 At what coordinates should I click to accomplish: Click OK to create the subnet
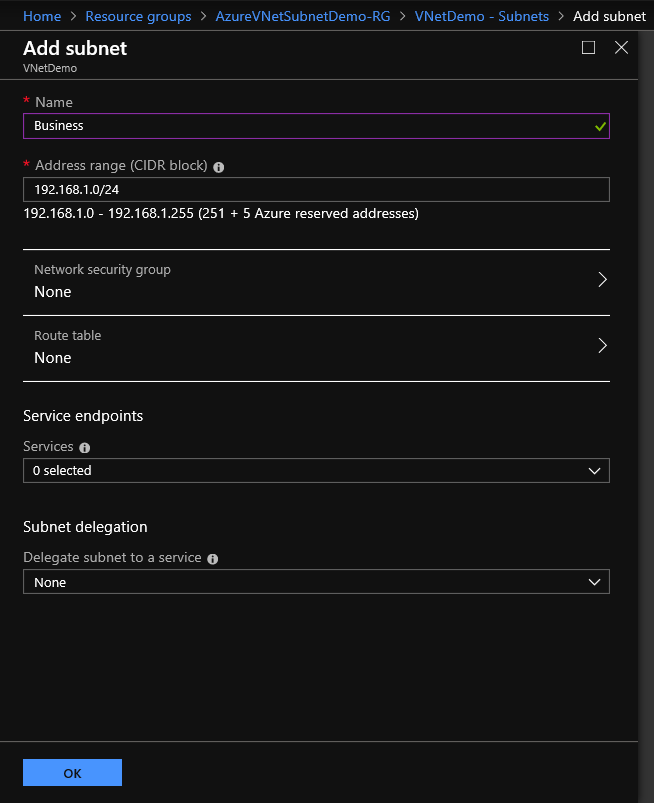[x=72, y=773]
